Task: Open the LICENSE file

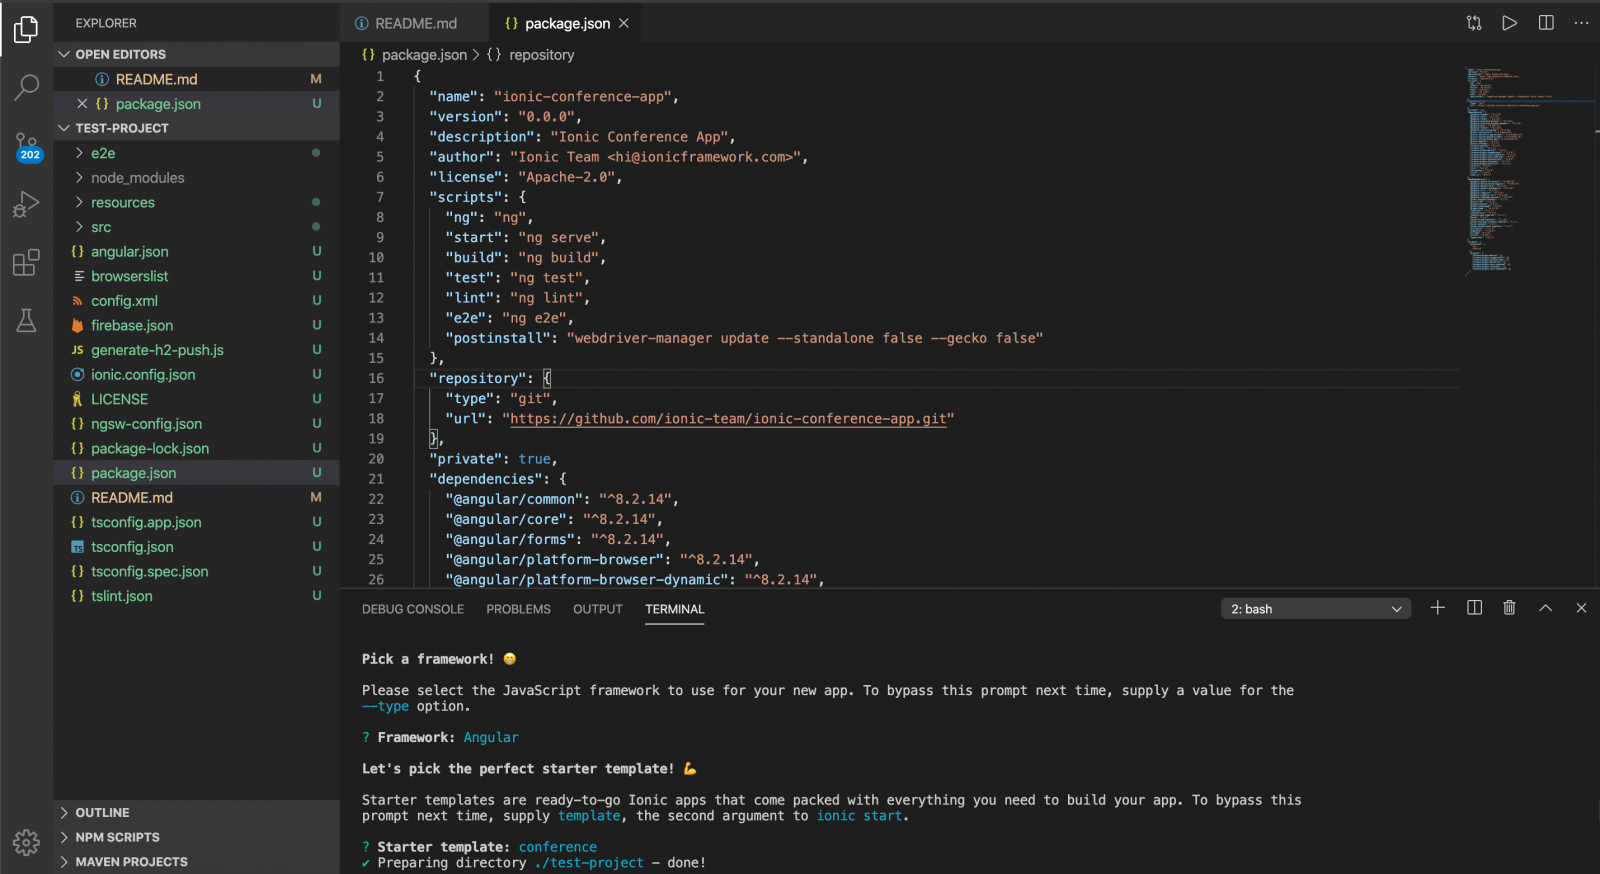Action: [x=196, y=399]
